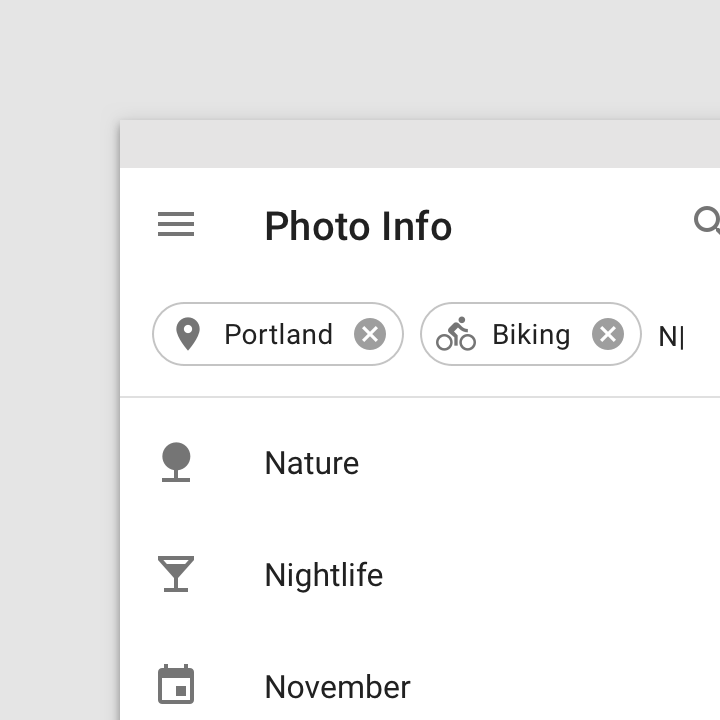This screenshot has height=720, width=720.
Task: Click the Photo Info title
Action: (x=358, y=225)
